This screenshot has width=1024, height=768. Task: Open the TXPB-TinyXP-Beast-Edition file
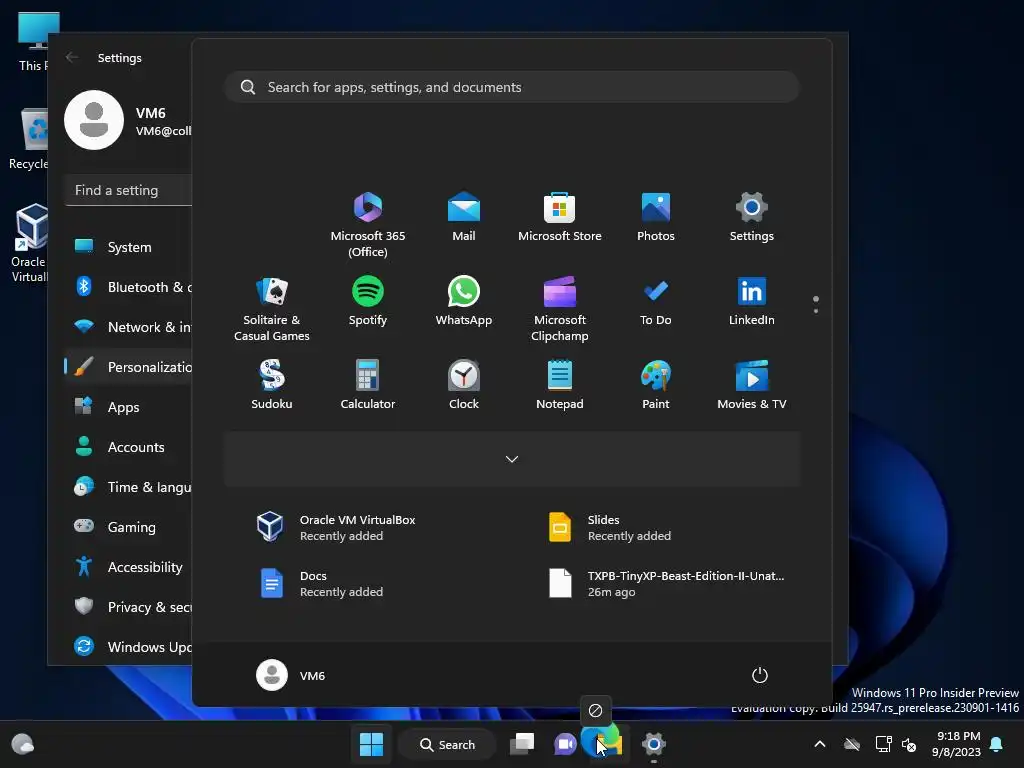coord(667,584)
